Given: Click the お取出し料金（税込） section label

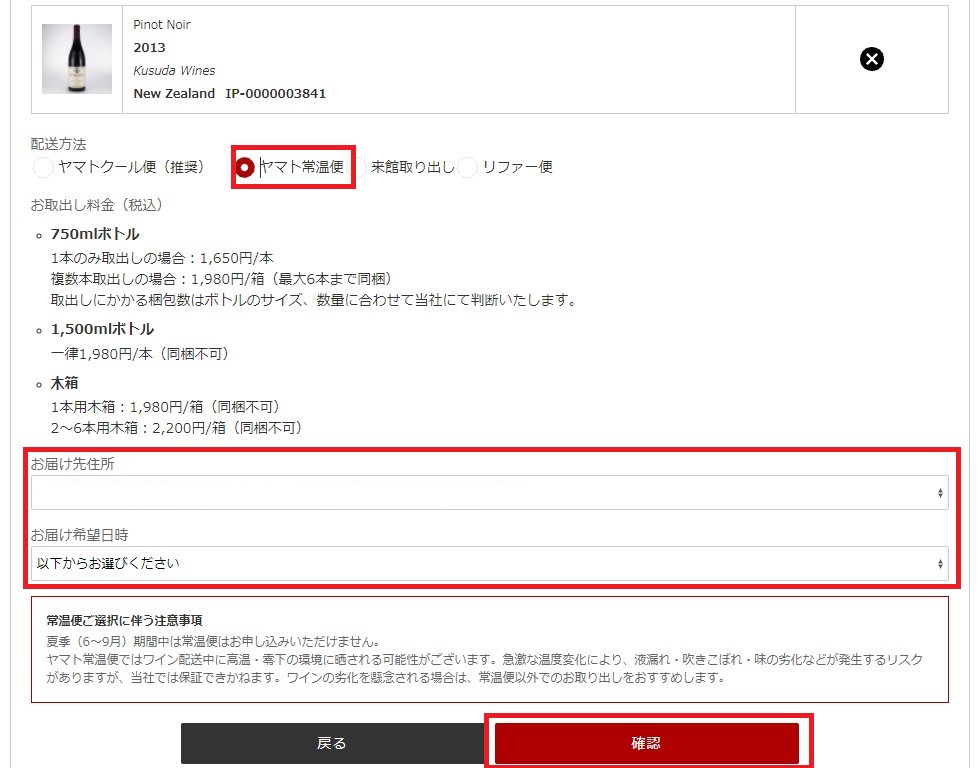Looking at the screenshot, I should pyautogui.click(x=96, y=205).
